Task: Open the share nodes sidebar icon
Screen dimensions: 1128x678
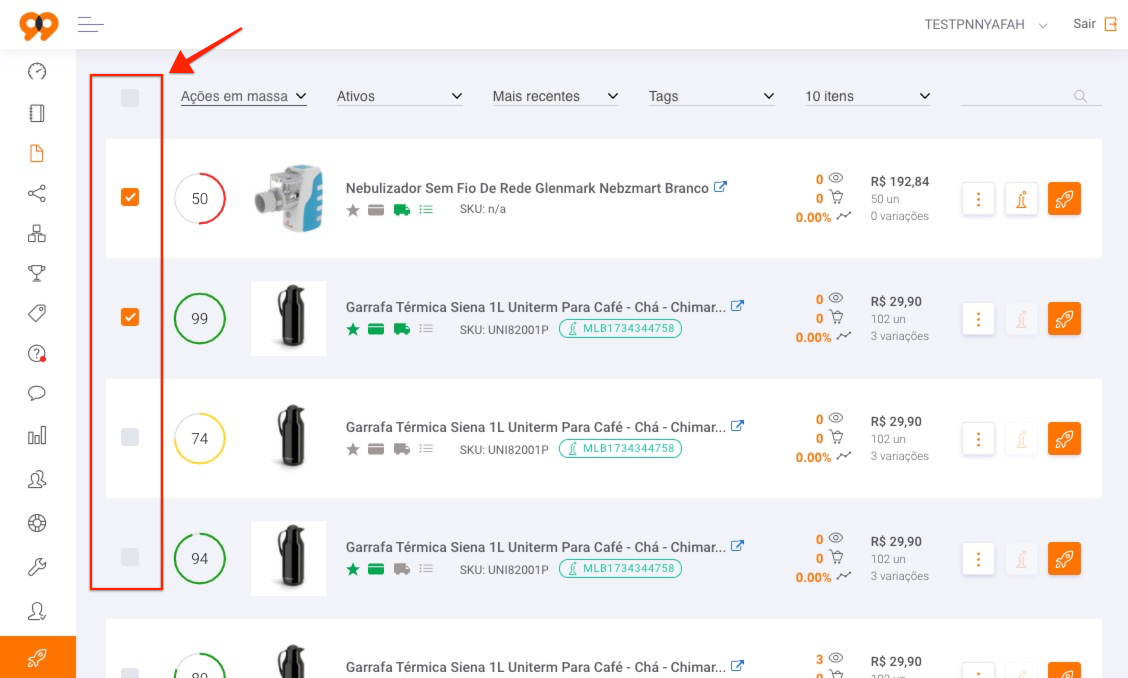Action: [x=37, y=193]
